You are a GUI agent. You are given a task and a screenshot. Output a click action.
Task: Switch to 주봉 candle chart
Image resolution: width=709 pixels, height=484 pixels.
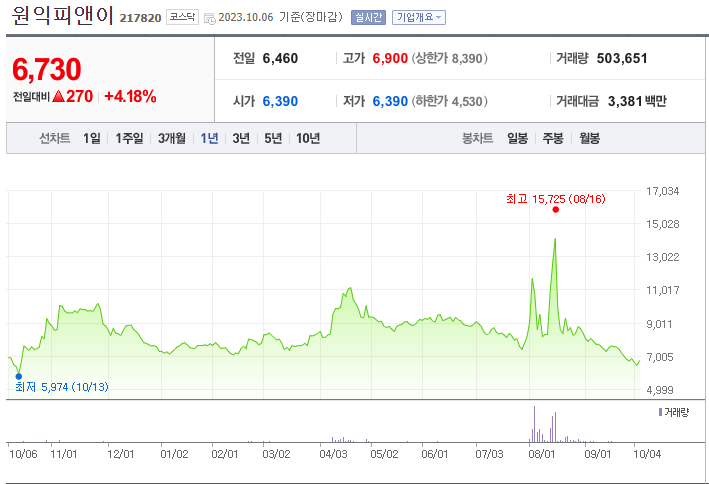(x=553, y=138)
